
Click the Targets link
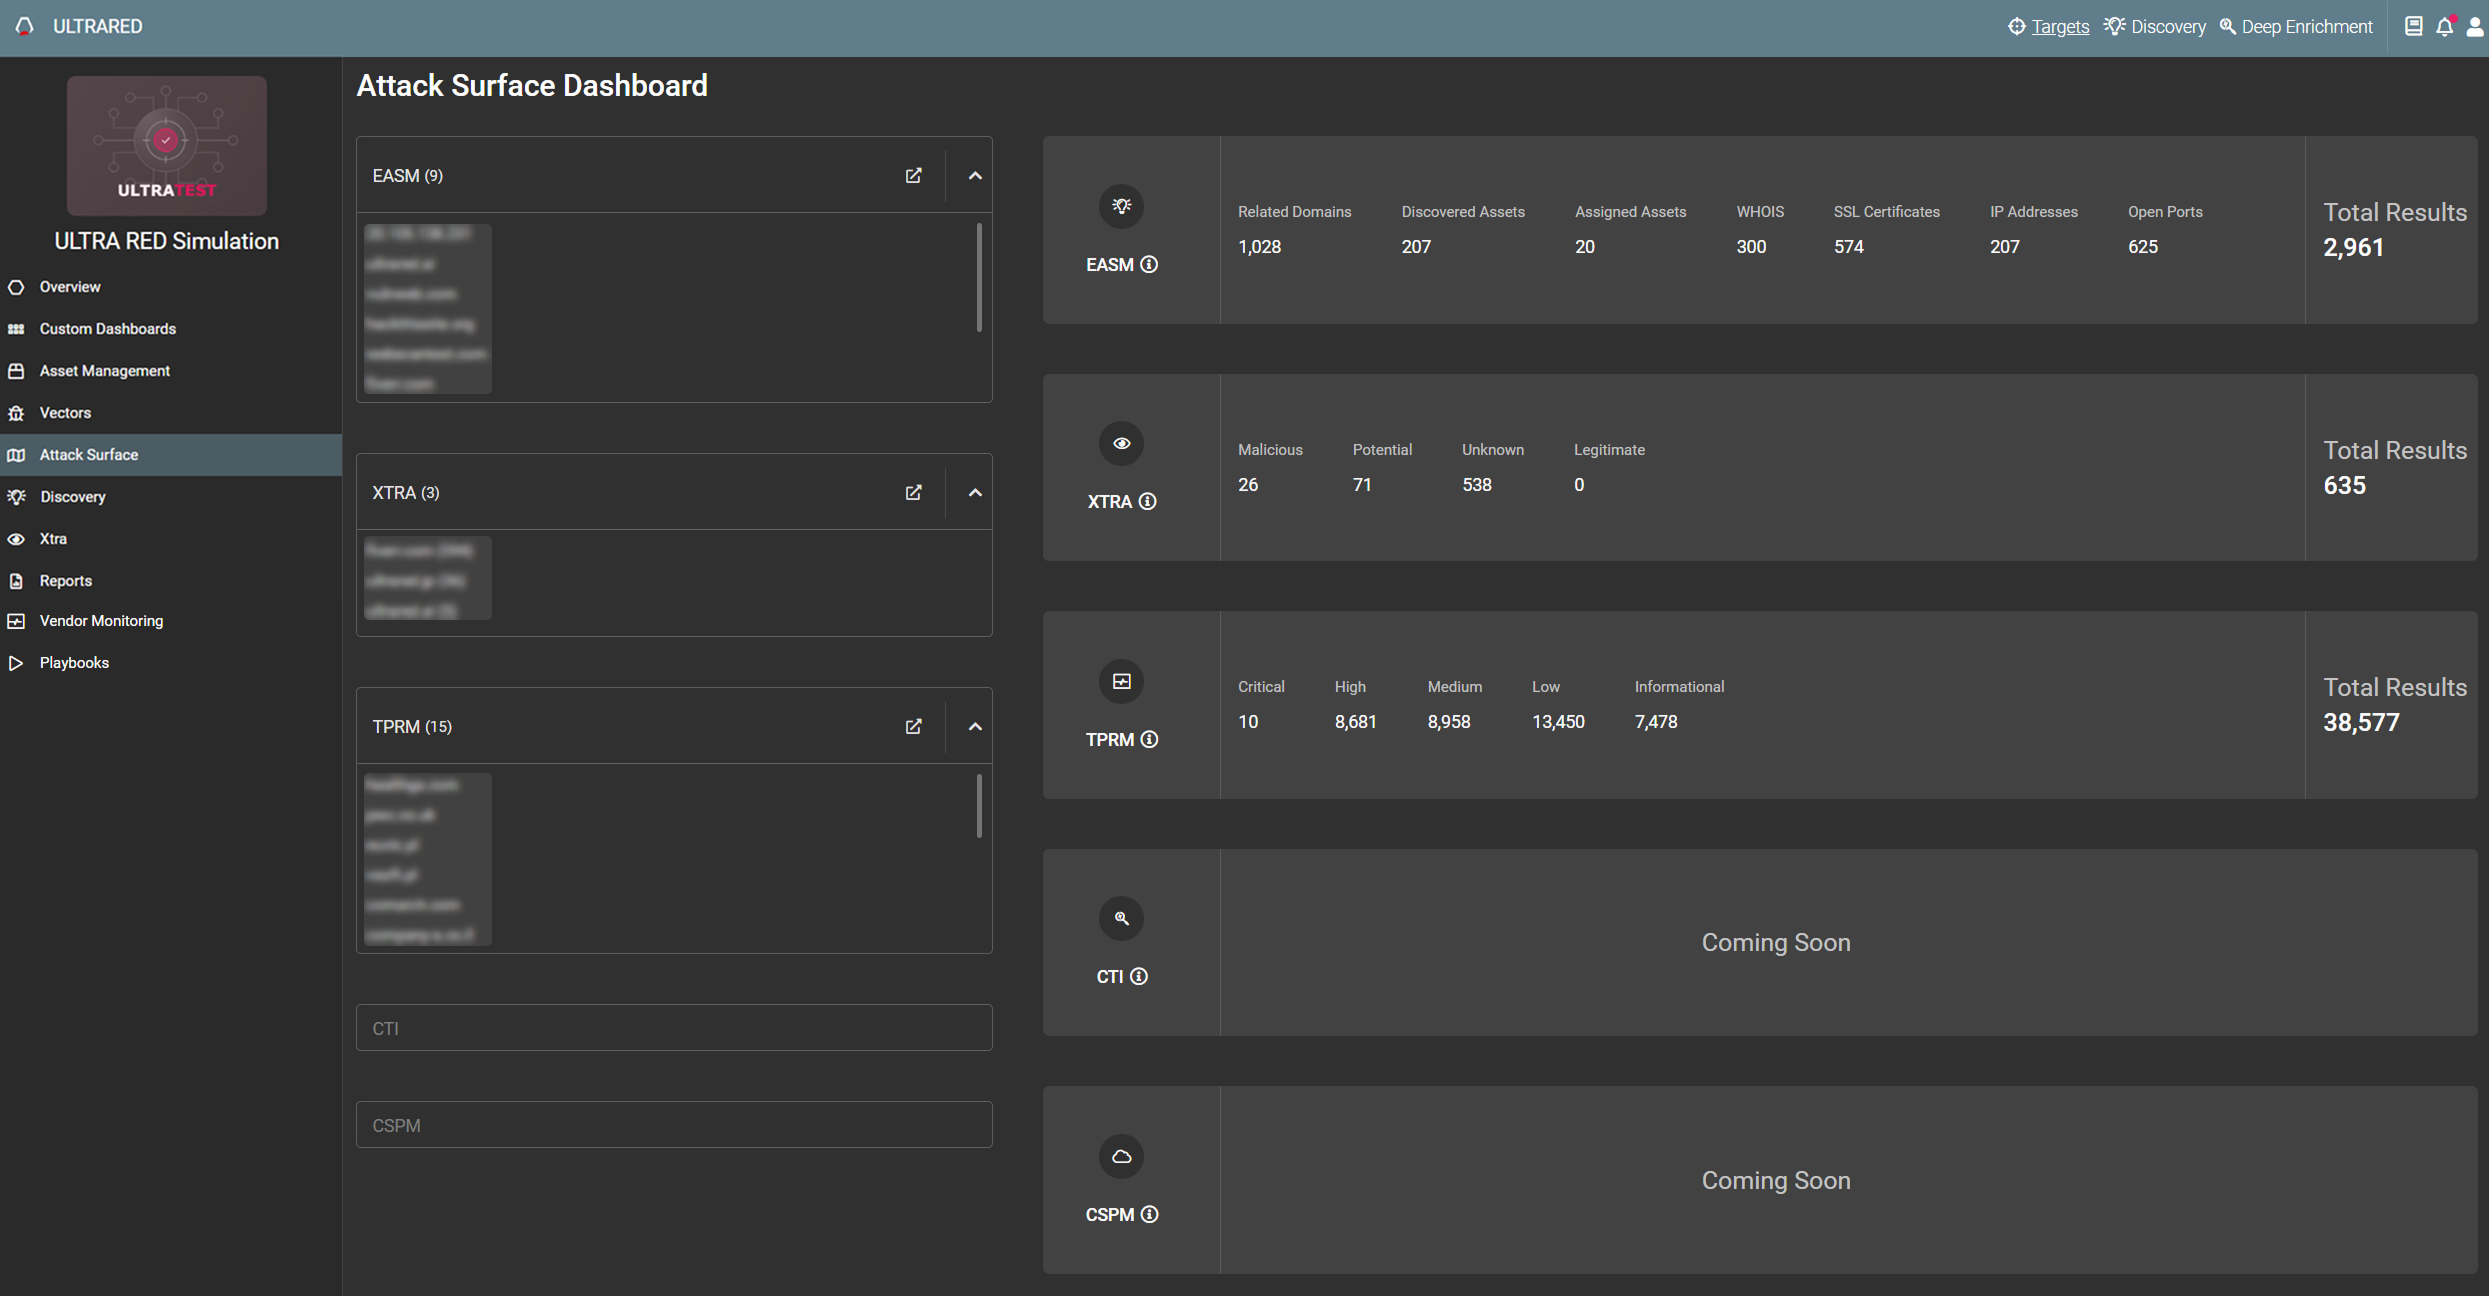click(x=2060, y=27)
